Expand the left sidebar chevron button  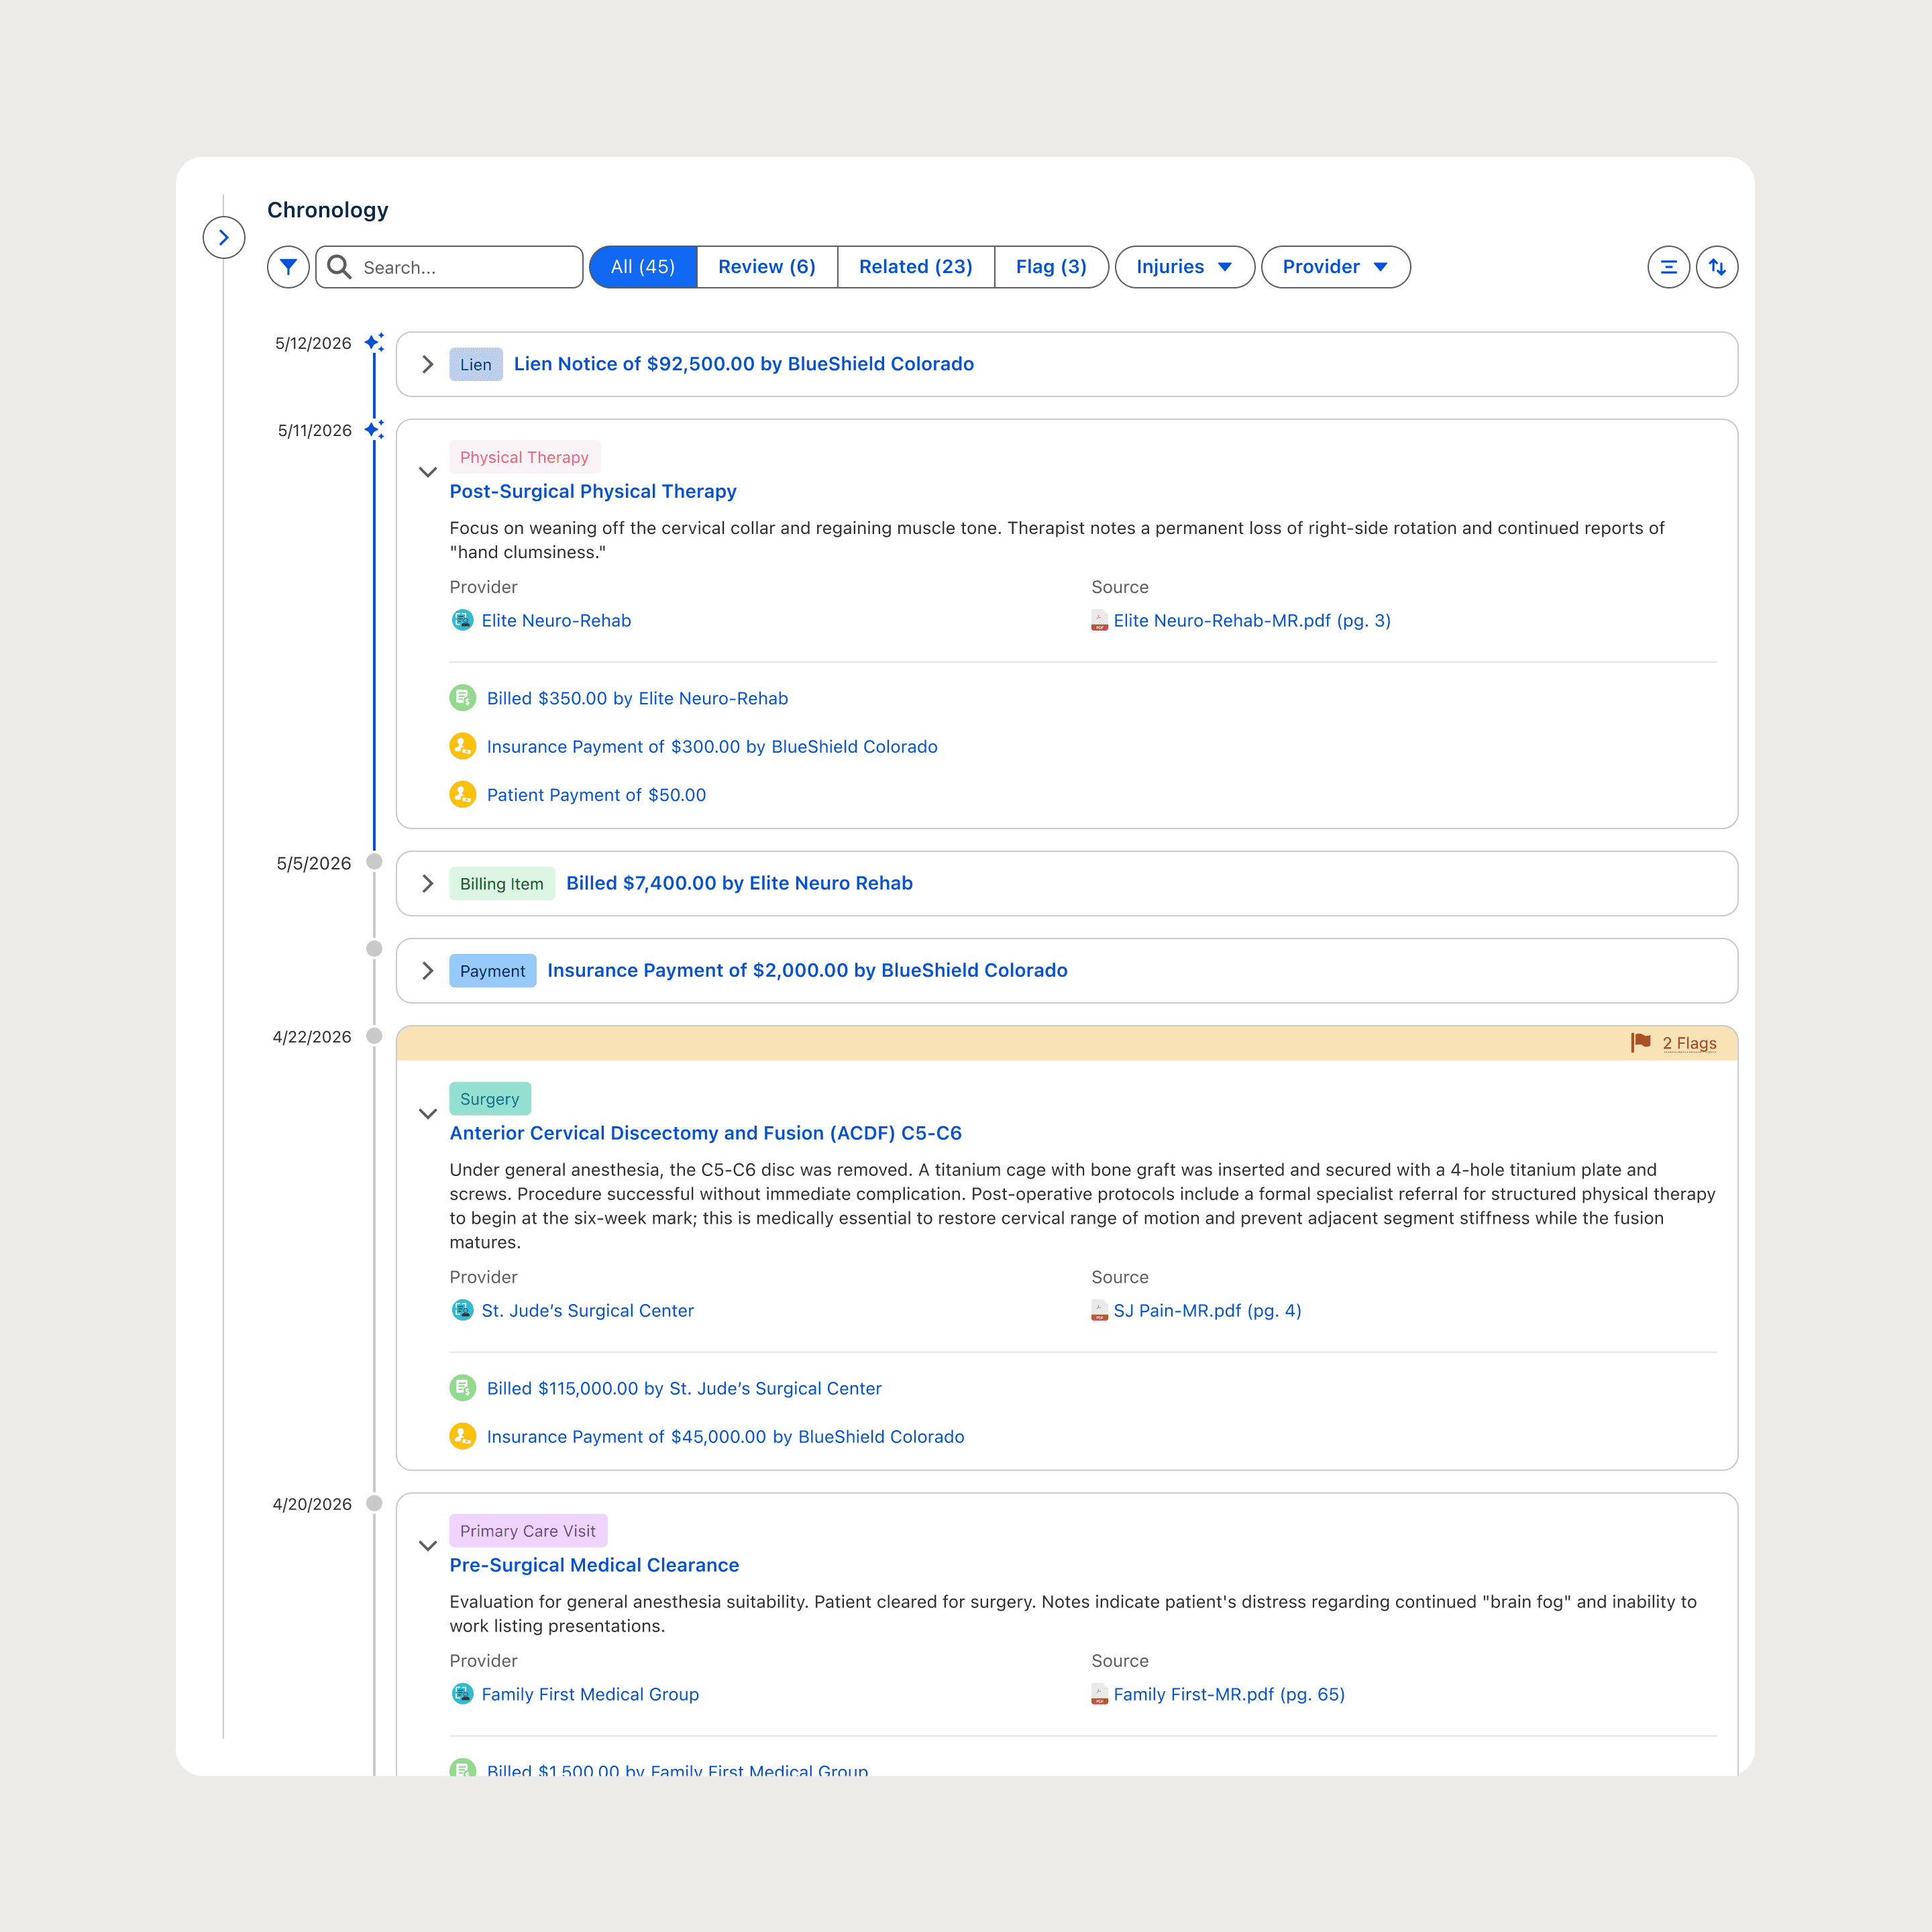224,237
